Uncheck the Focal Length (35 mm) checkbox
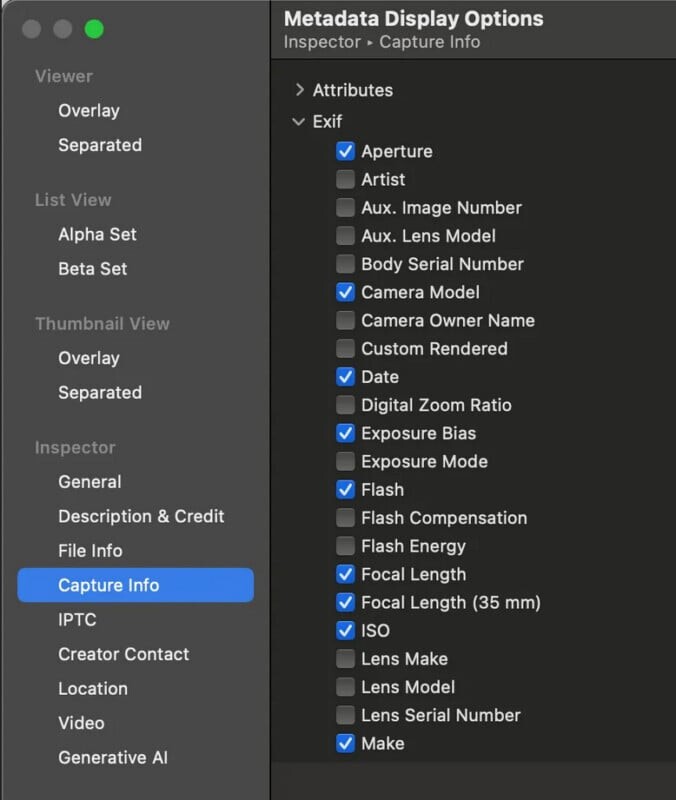 (345, 603)
